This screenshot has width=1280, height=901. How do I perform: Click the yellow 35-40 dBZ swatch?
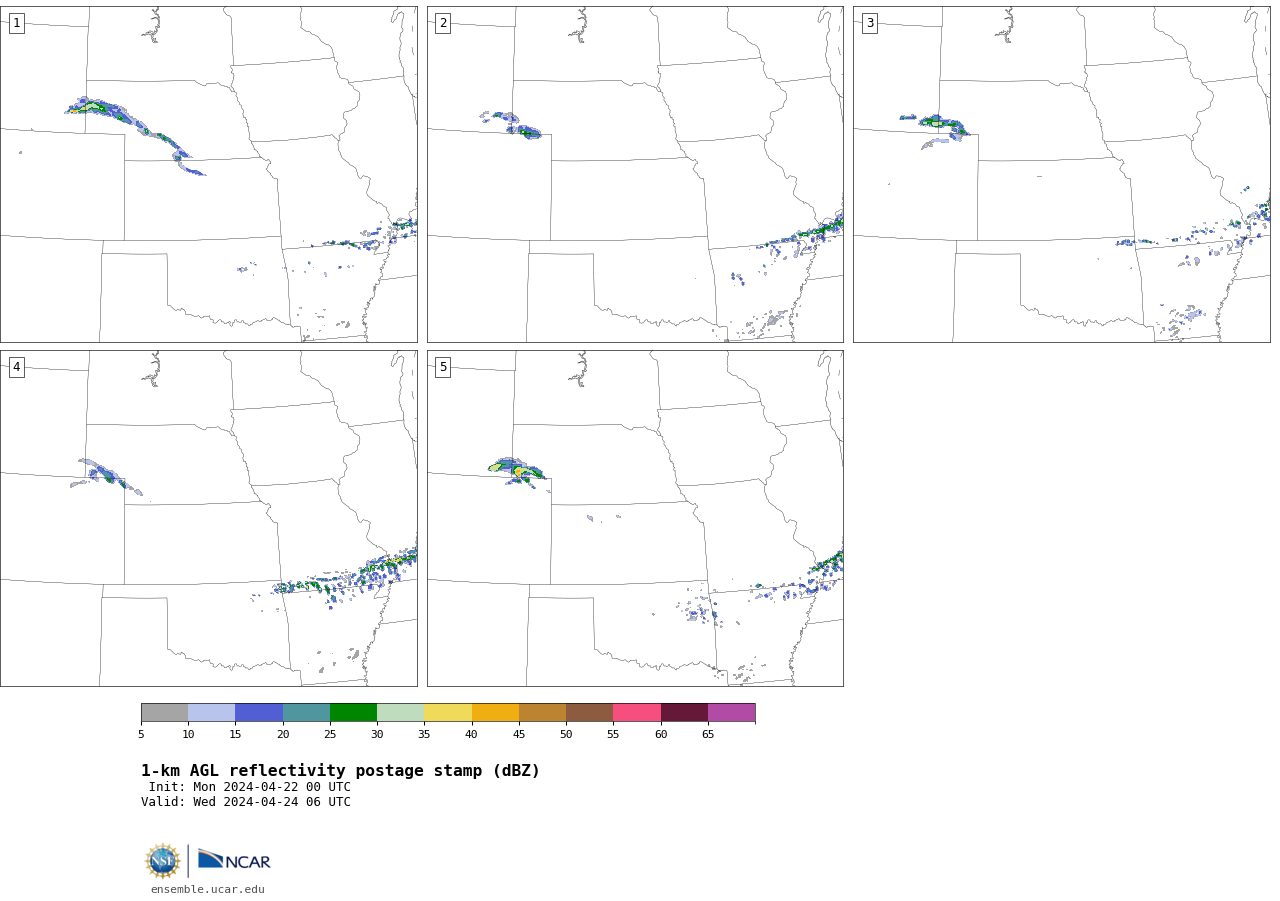point(448,713)
